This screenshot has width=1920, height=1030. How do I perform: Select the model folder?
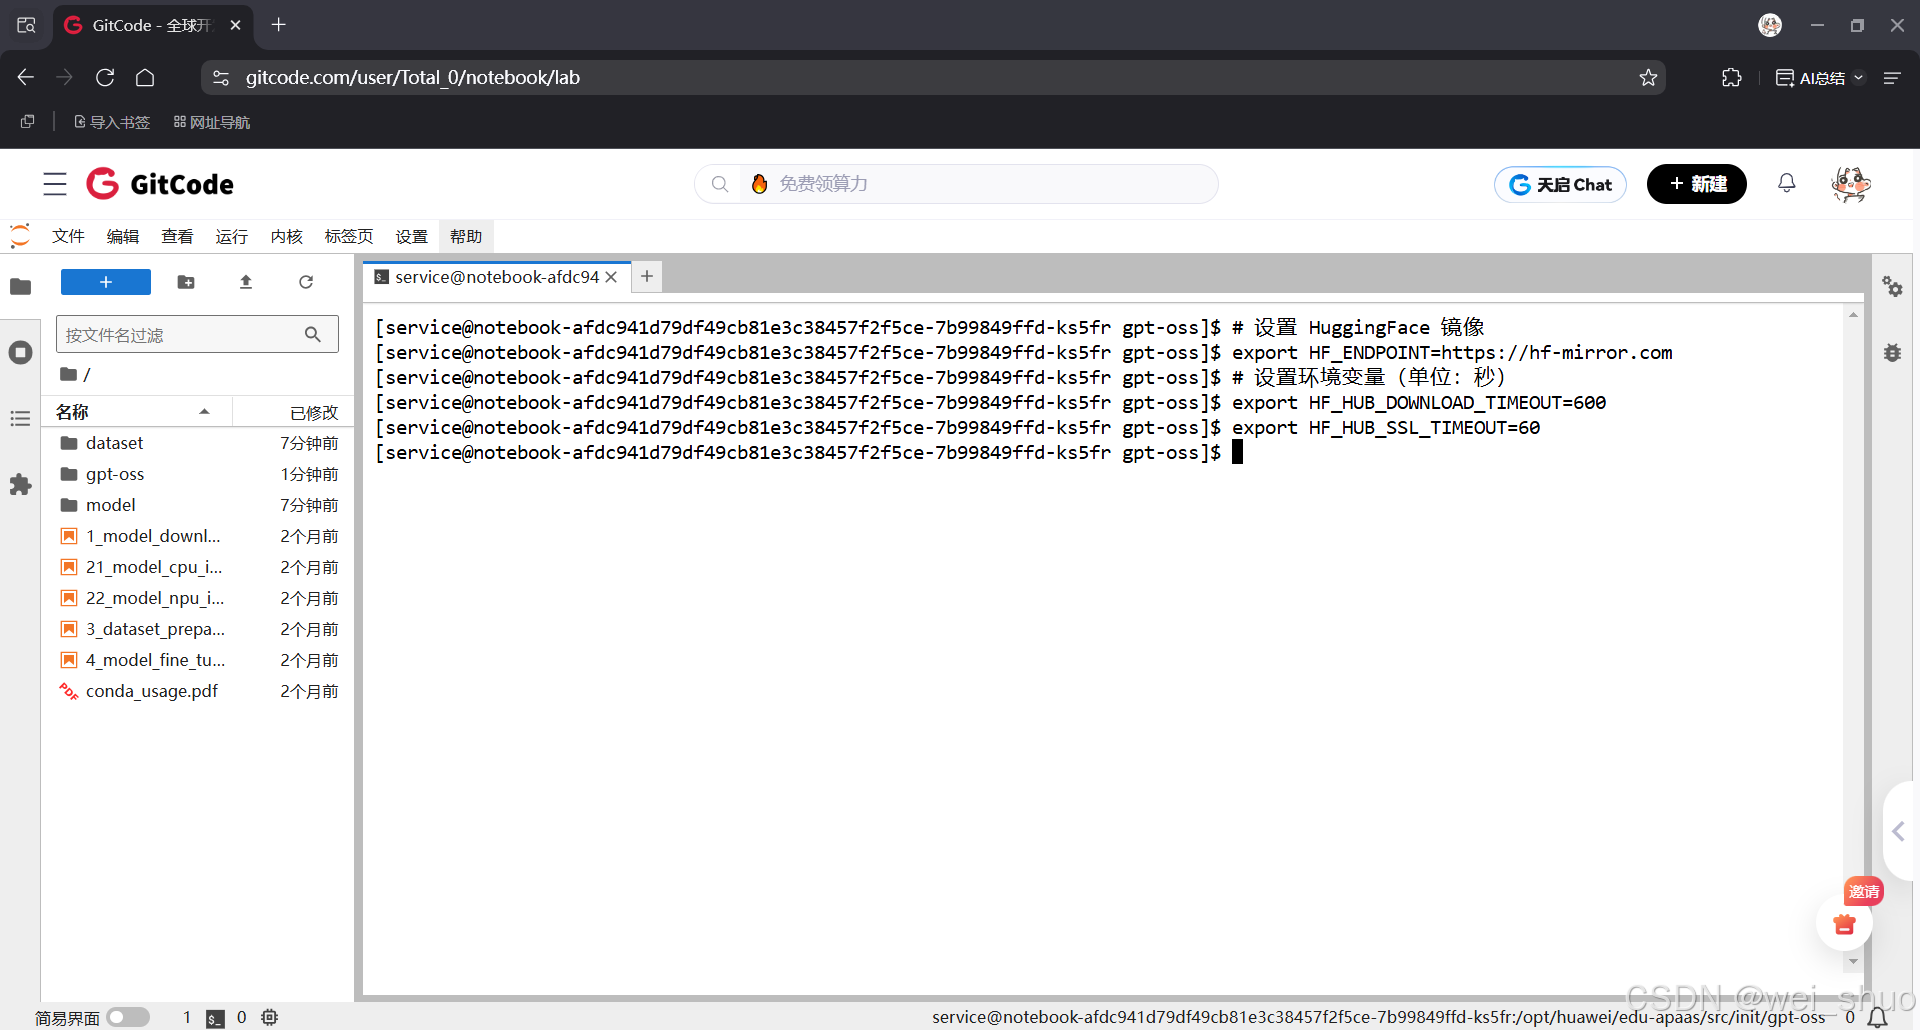click(198, 505)
